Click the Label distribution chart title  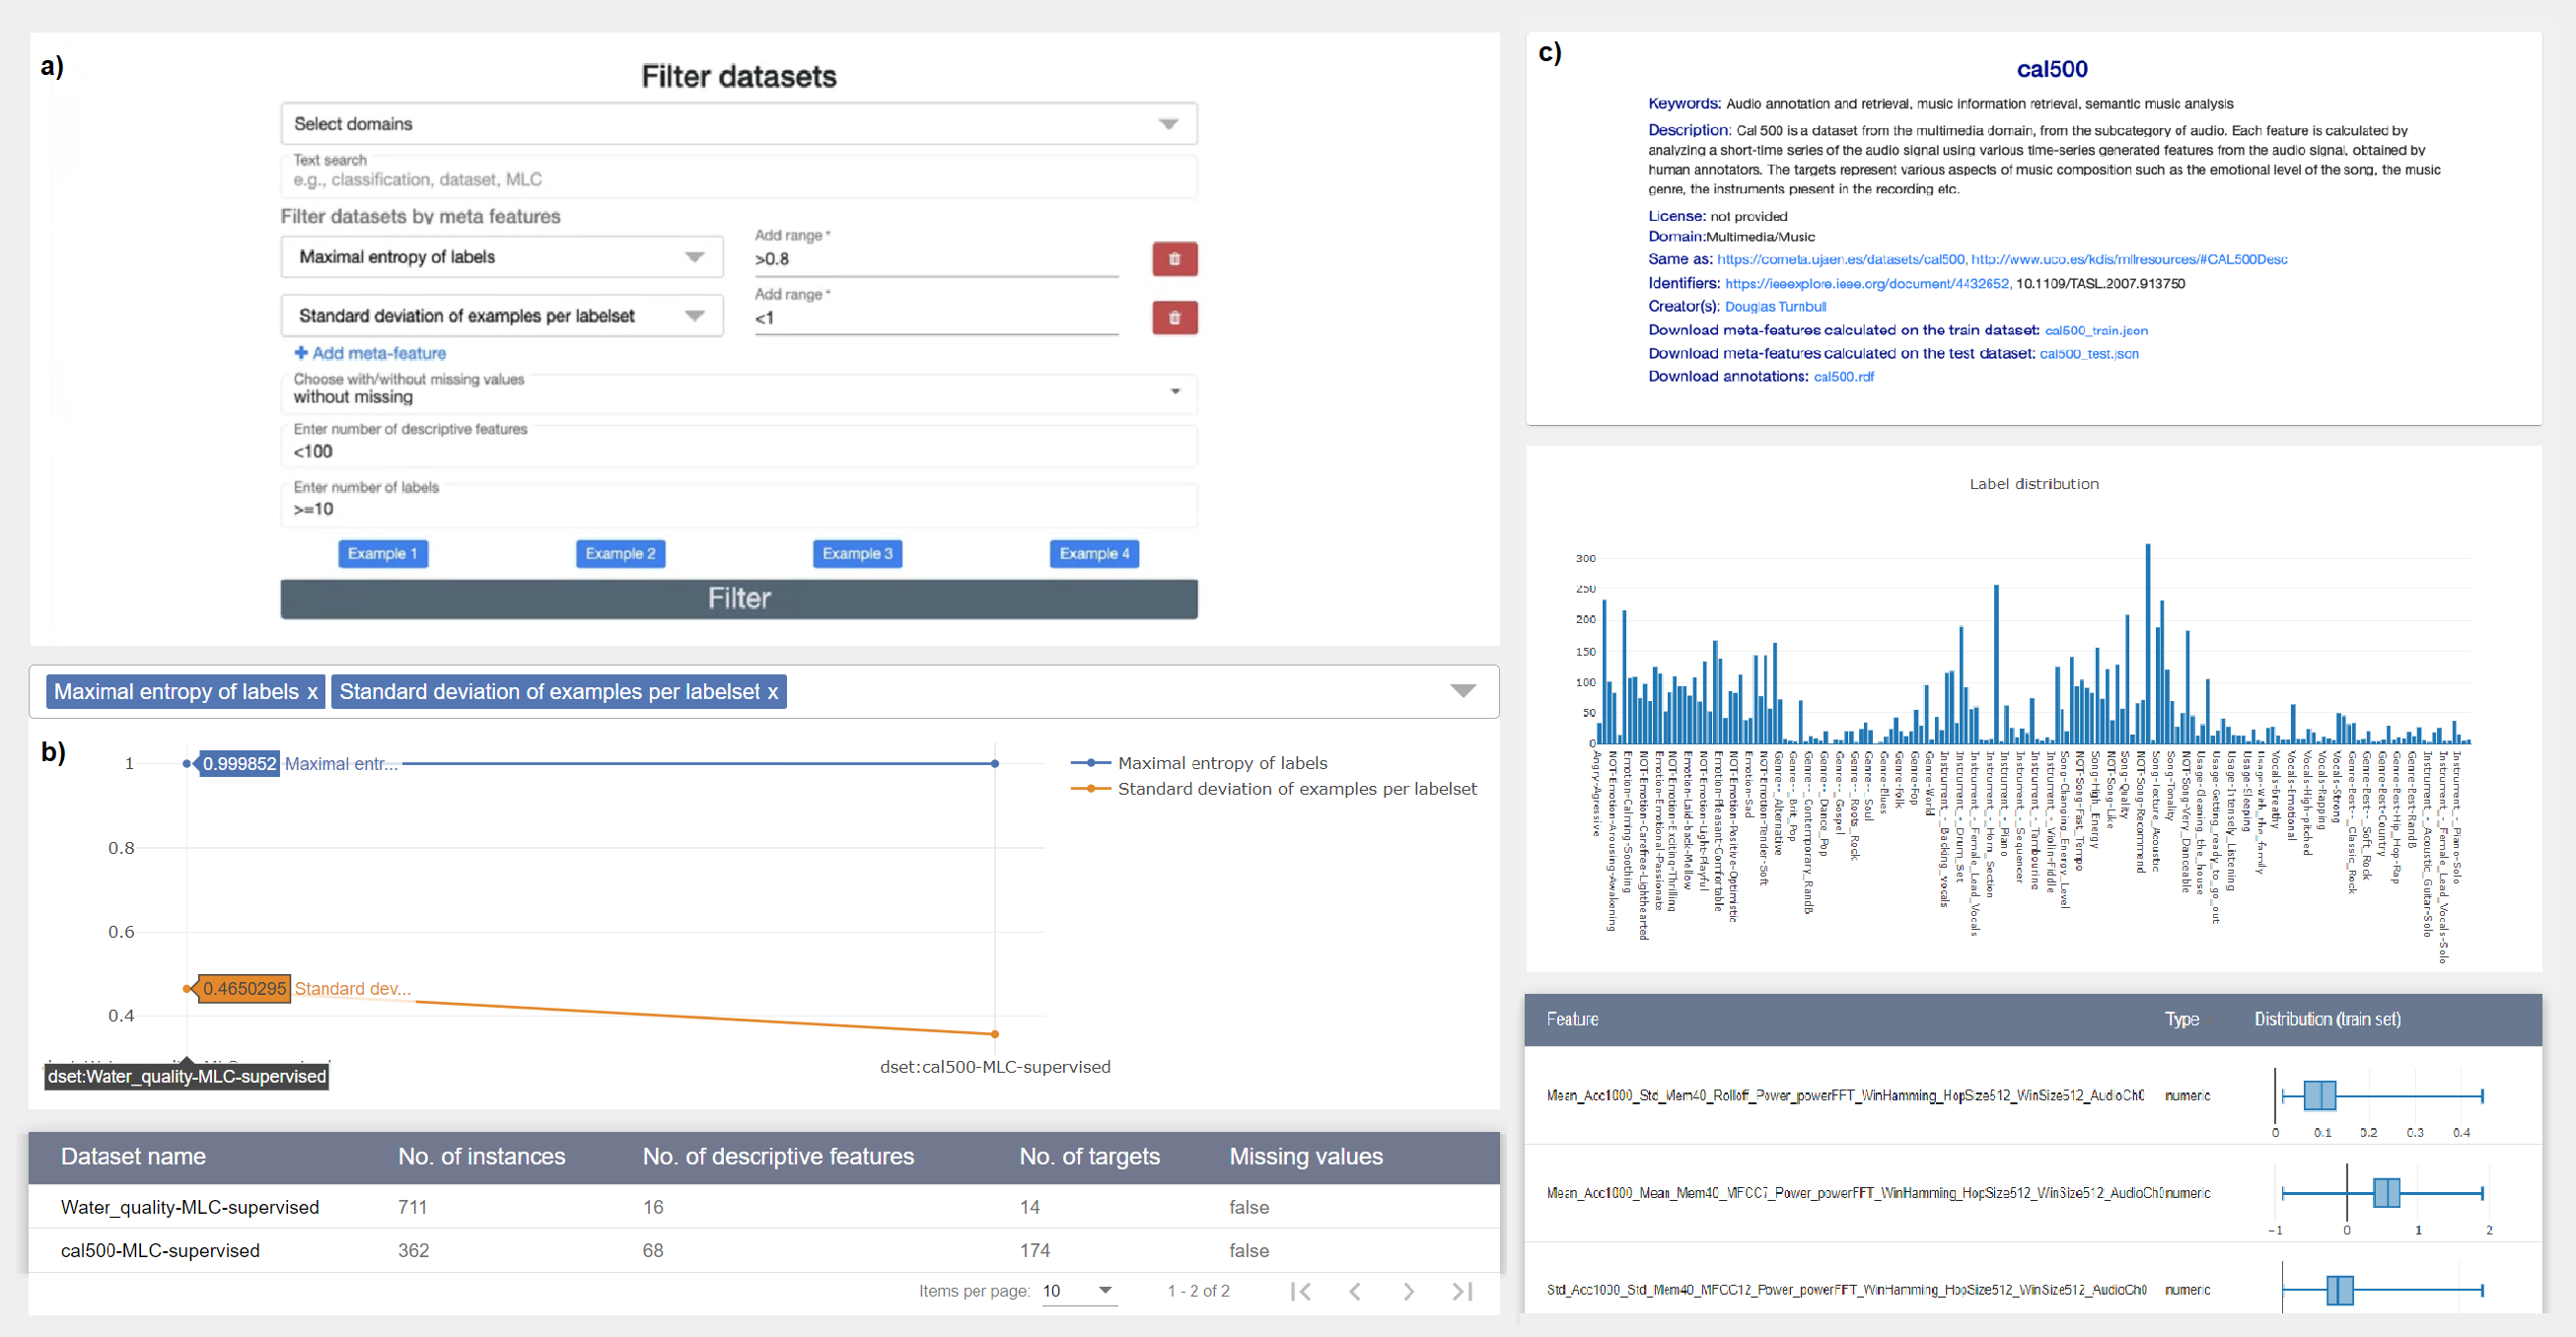pyautogui.click(x=2034, y=484)
